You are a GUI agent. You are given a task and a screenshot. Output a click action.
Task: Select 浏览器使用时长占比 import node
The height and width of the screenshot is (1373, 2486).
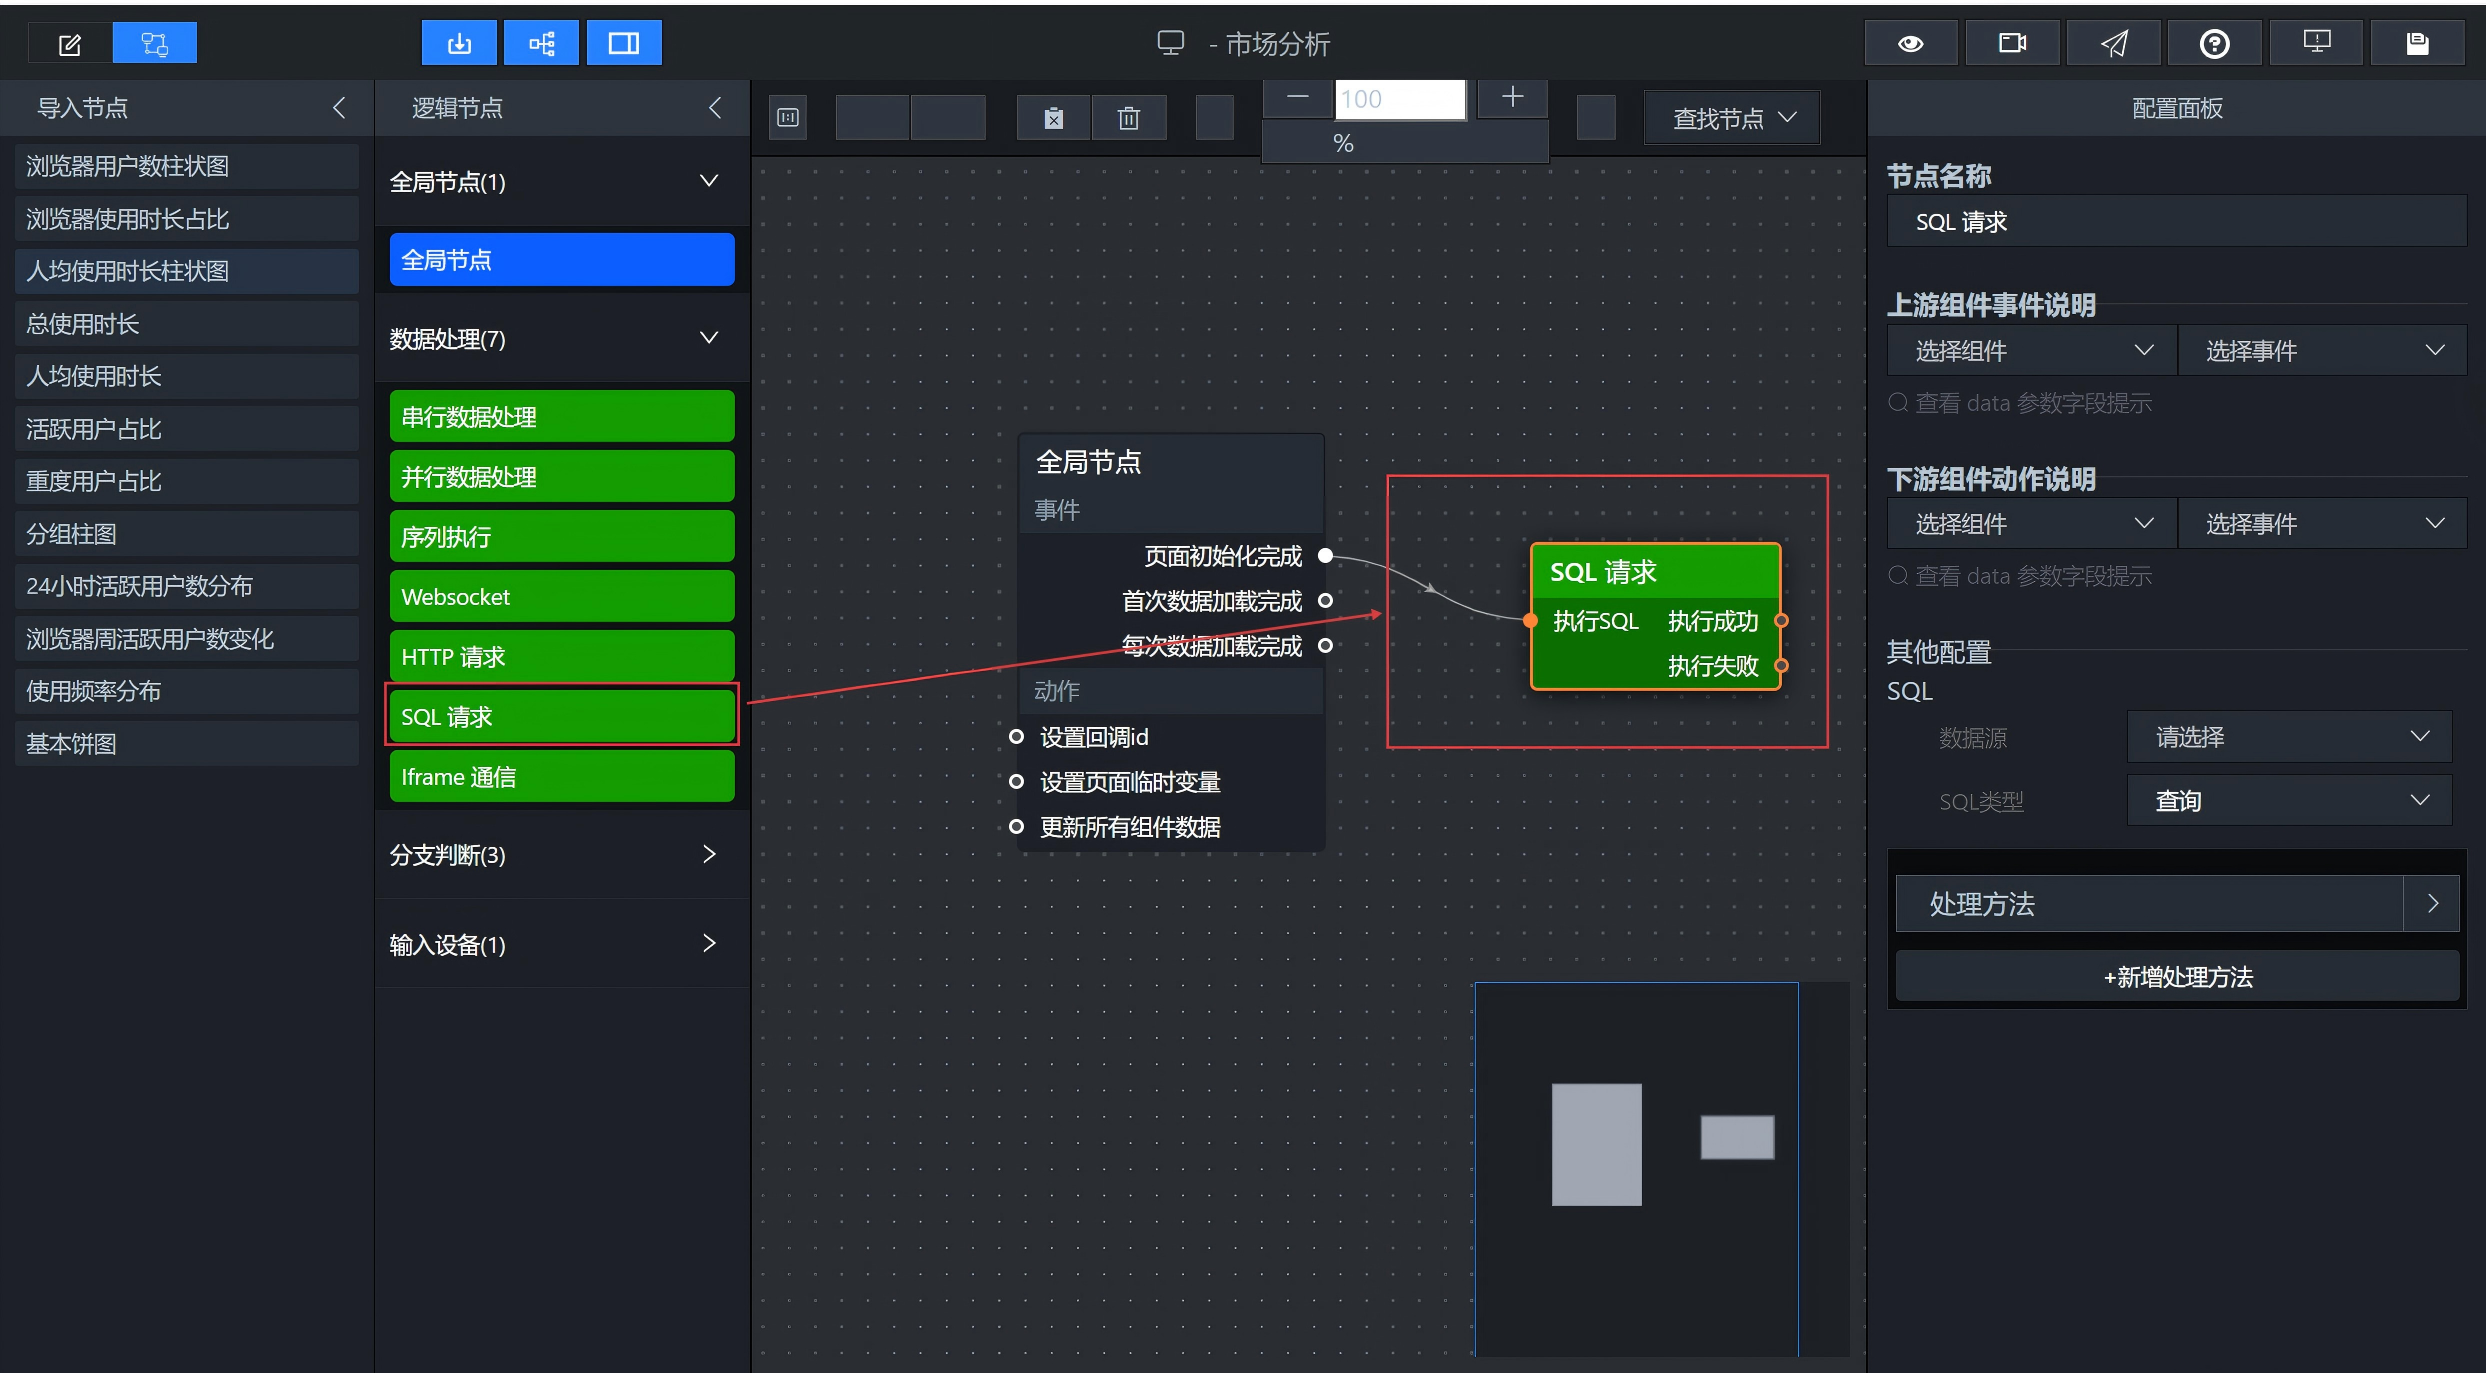[x=187, y=219]
